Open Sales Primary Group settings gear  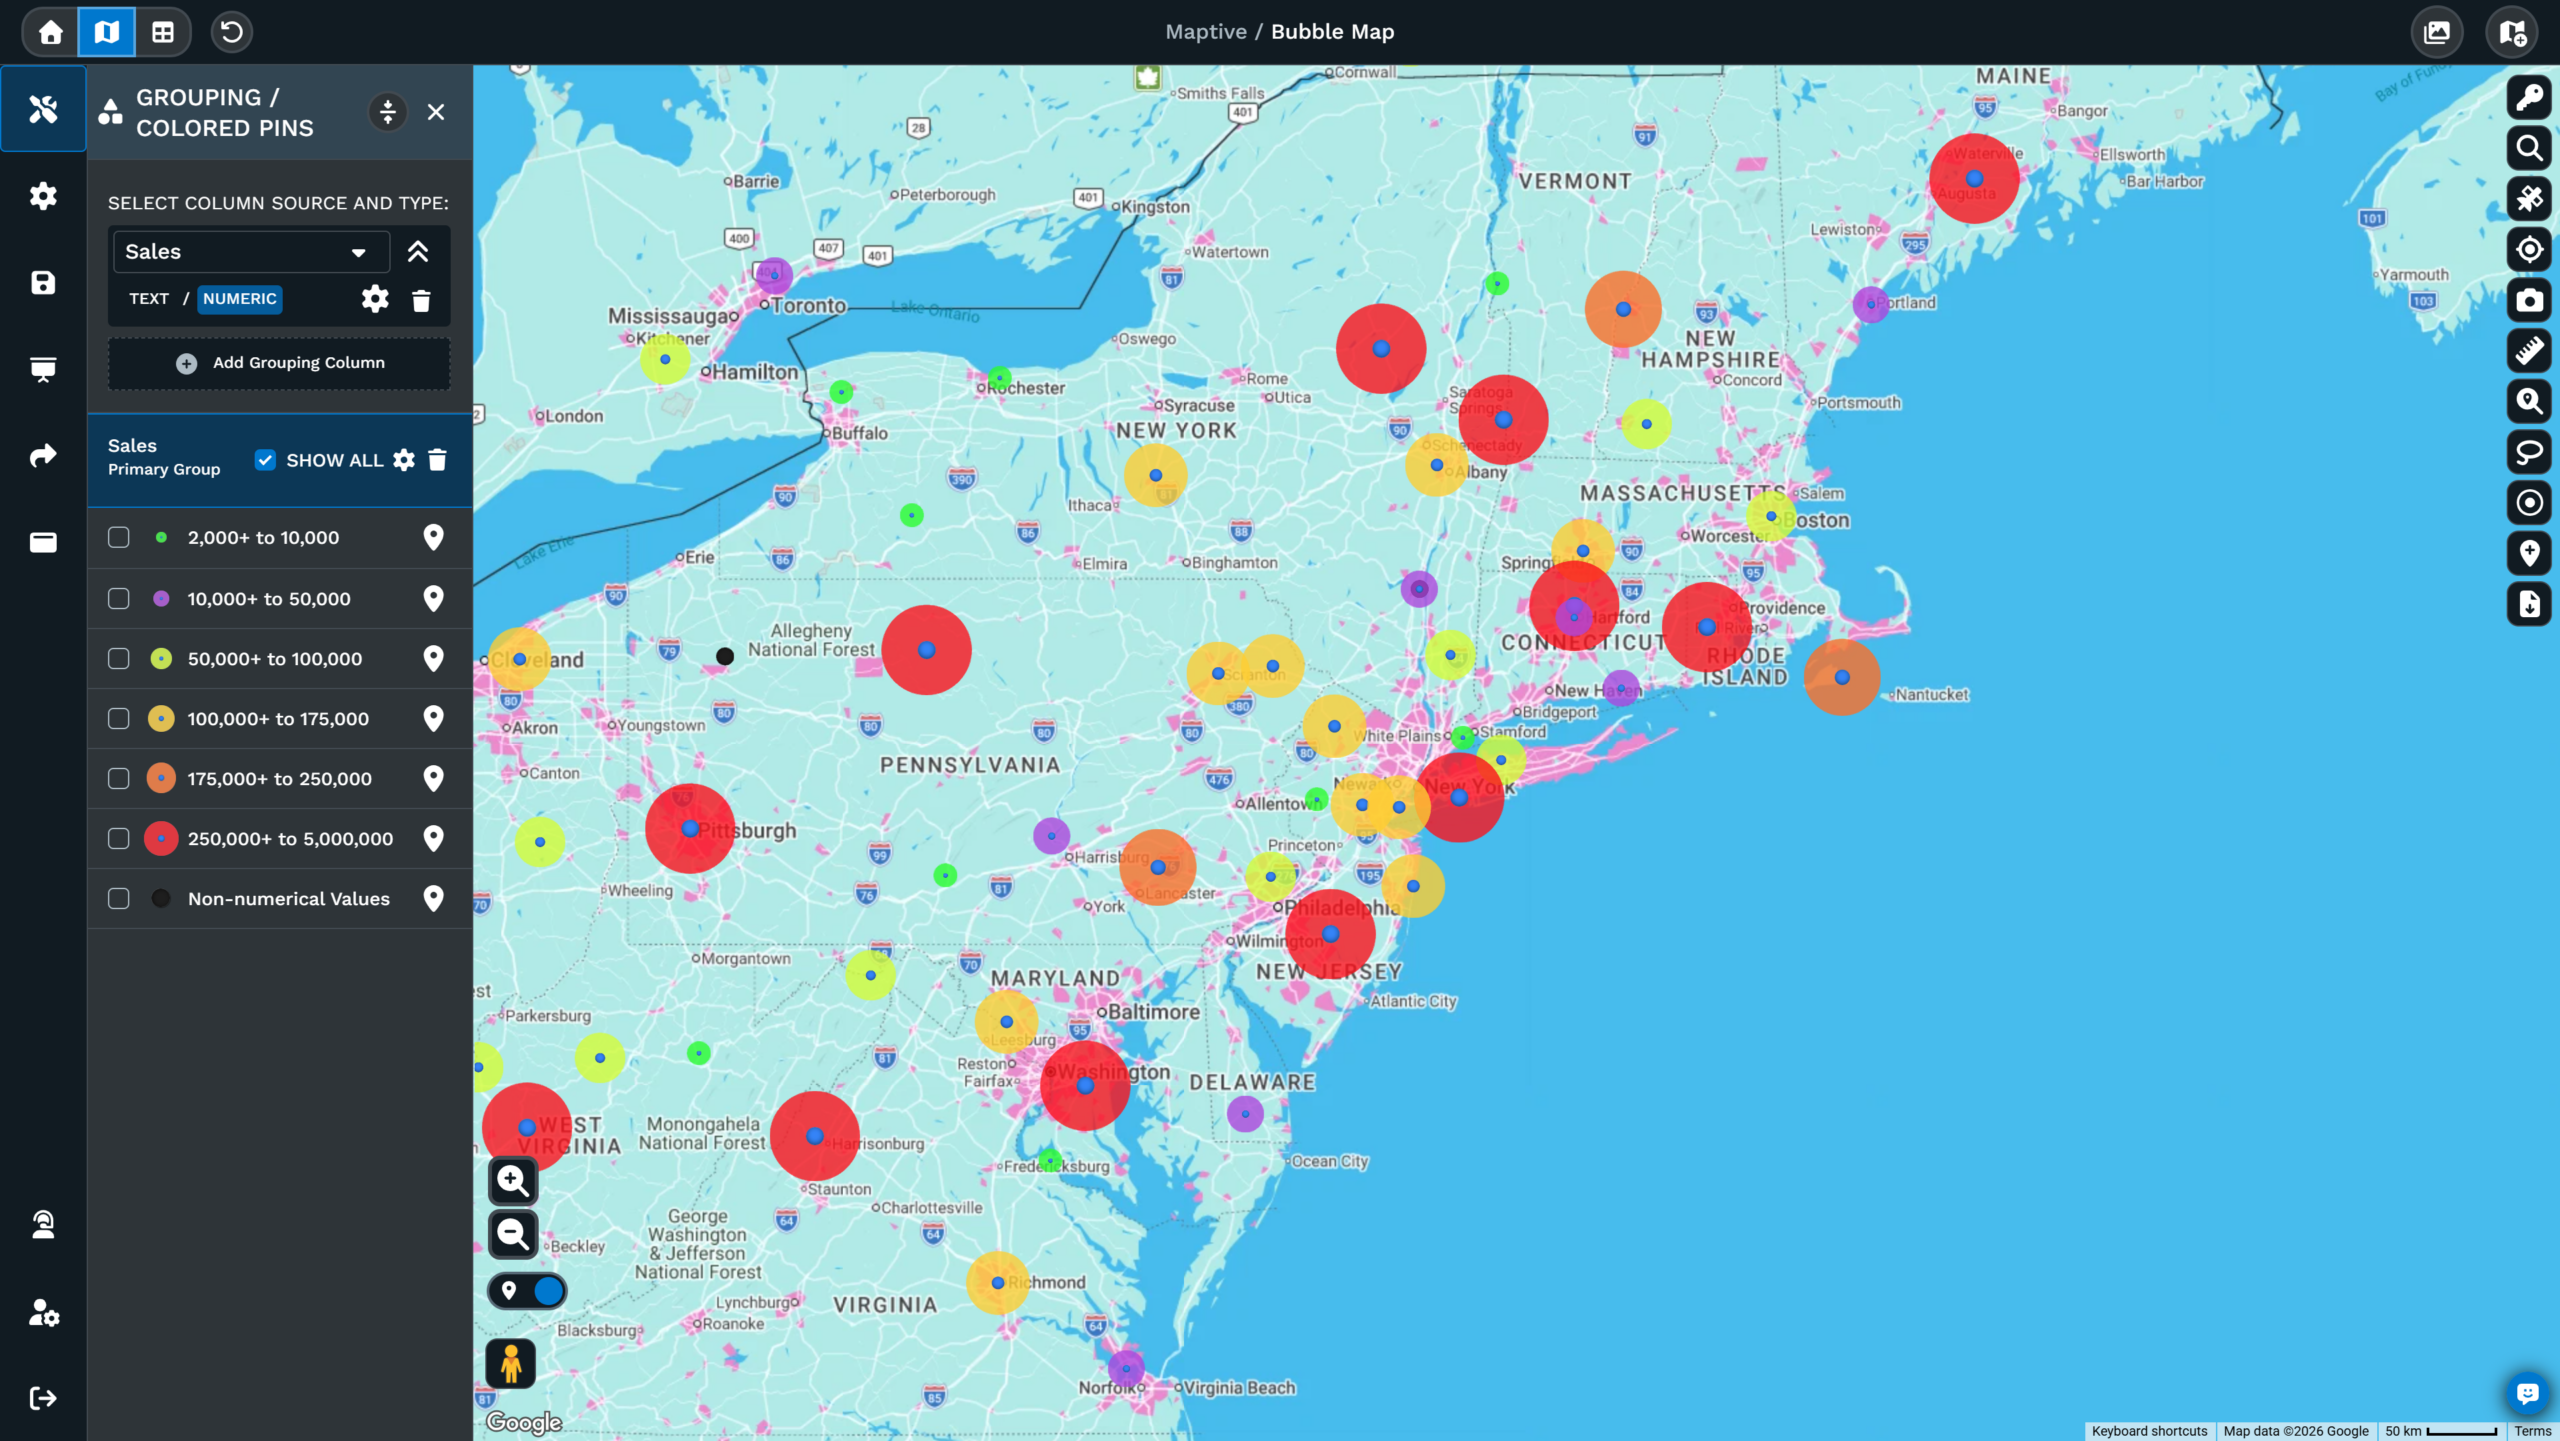point(404,460)
